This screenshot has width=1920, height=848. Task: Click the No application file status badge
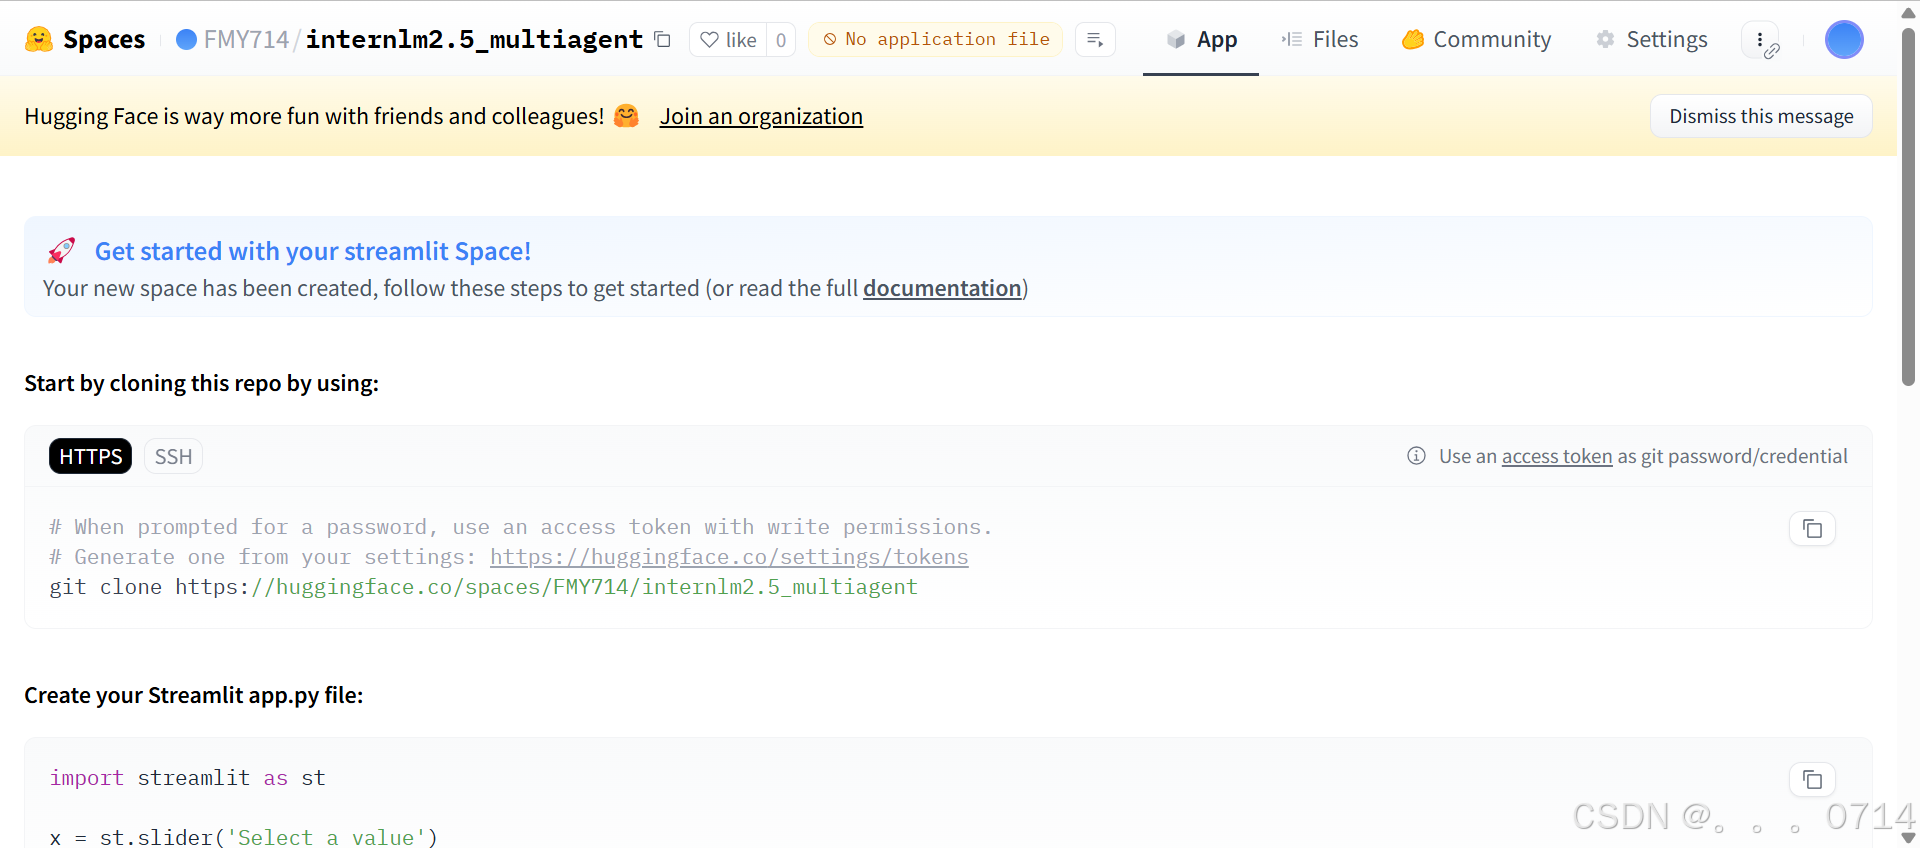tap(936, 39)
